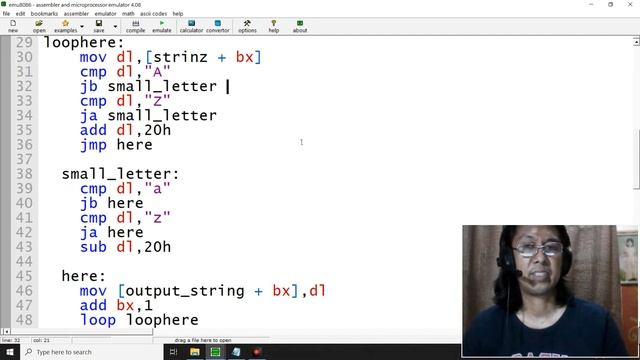Open the edit menu

[20, 13]
